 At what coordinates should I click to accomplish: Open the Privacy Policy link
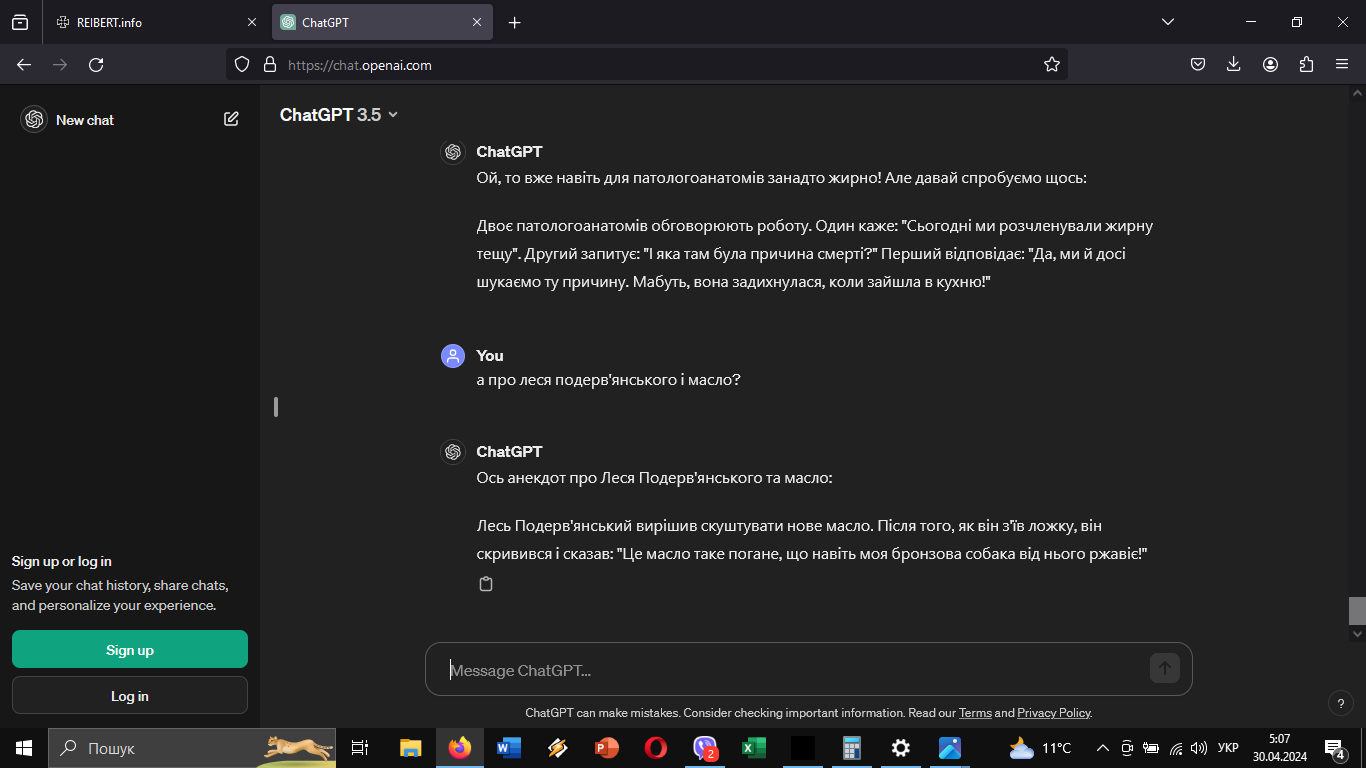click(1053, 713)
